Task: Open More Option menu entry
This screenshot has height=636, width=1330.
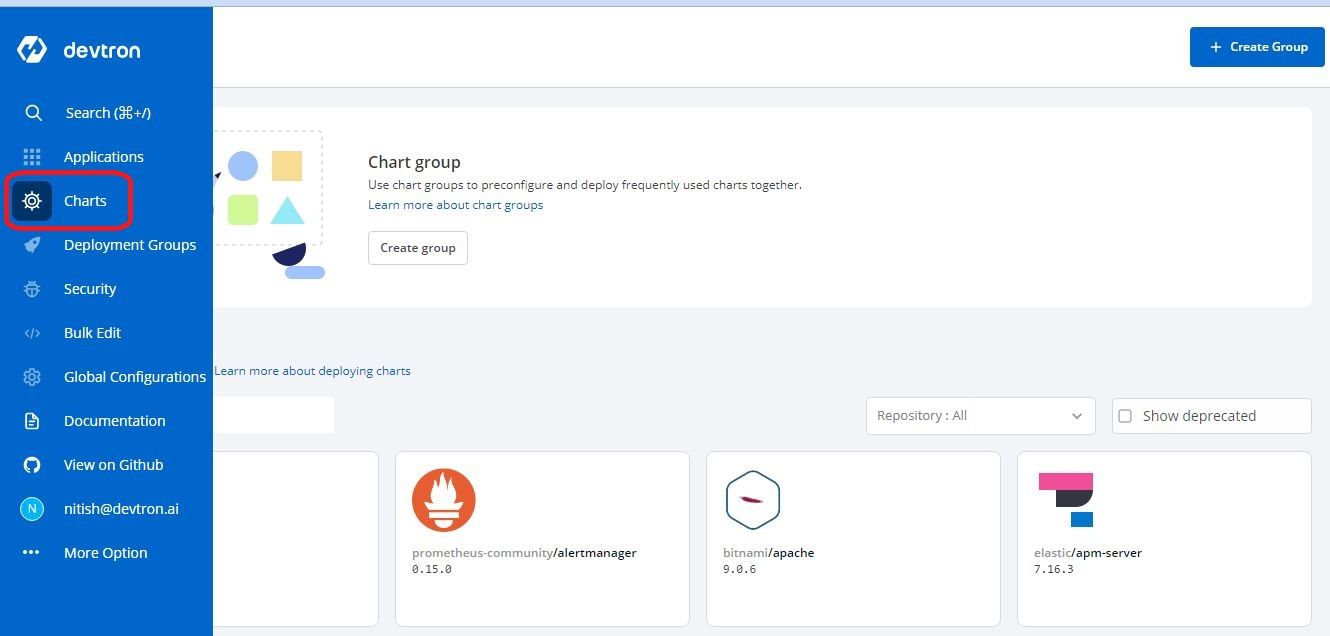Action: [105, 553]
